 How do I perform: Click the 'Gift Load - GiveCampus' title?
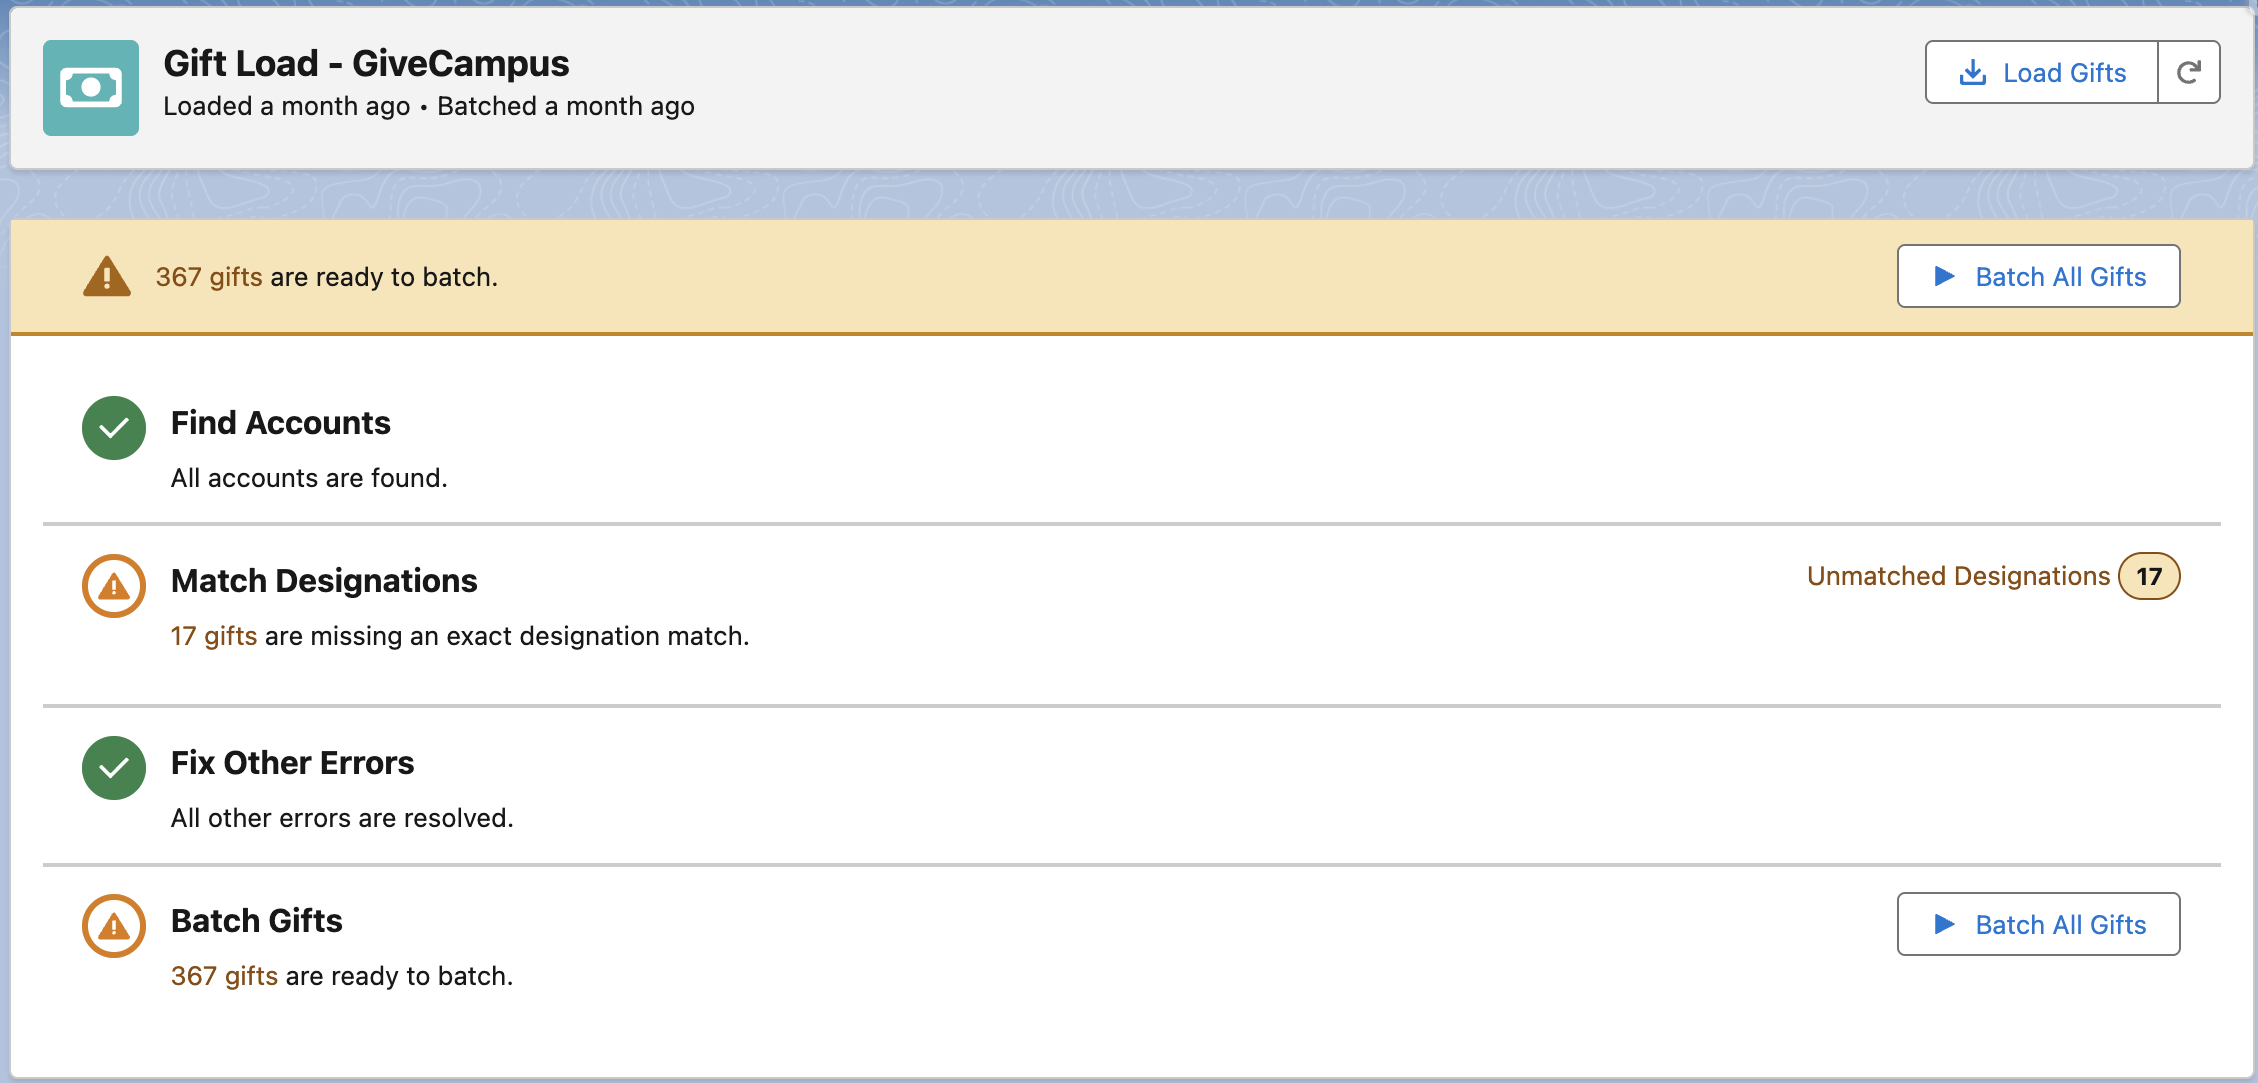pos(366,63)
